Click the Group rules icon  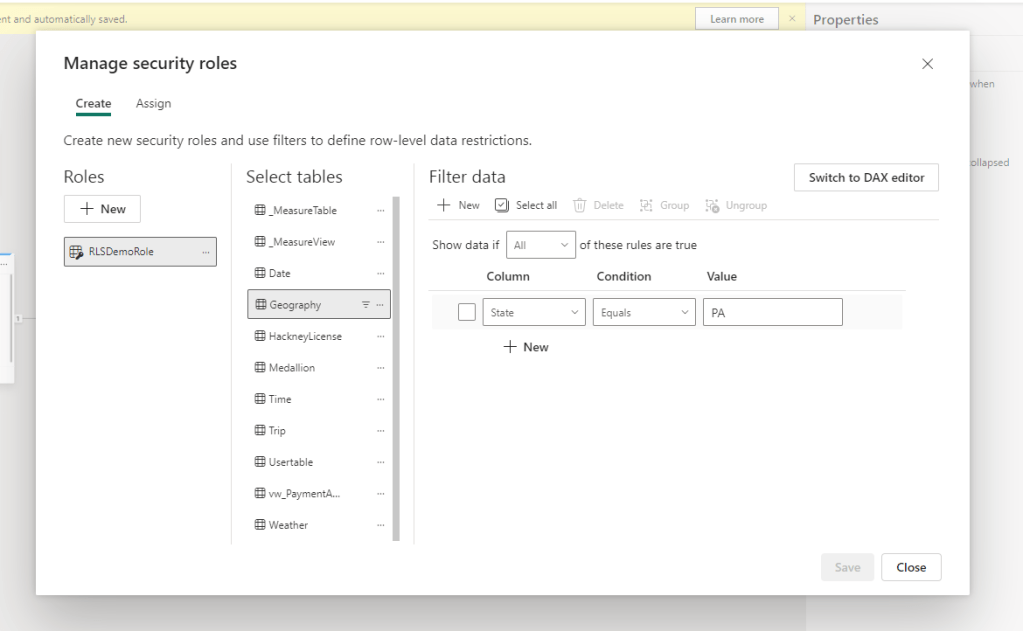click(x=647, y=205)
